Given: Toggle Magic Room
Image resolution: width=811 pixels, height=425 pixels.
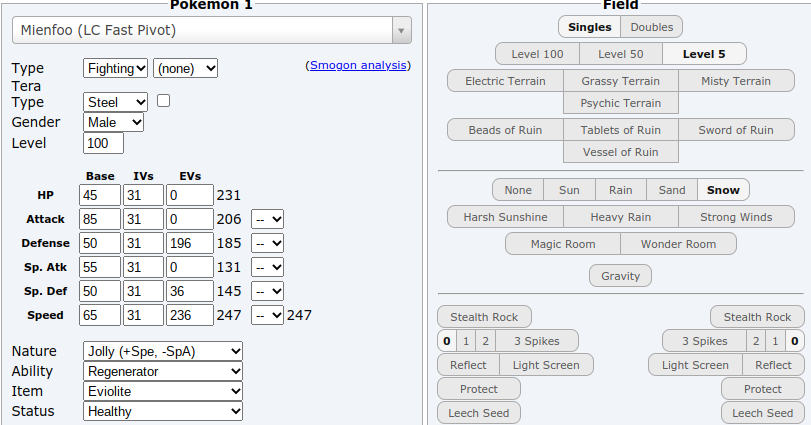Looking at the screenshot, I should (563, 244).
